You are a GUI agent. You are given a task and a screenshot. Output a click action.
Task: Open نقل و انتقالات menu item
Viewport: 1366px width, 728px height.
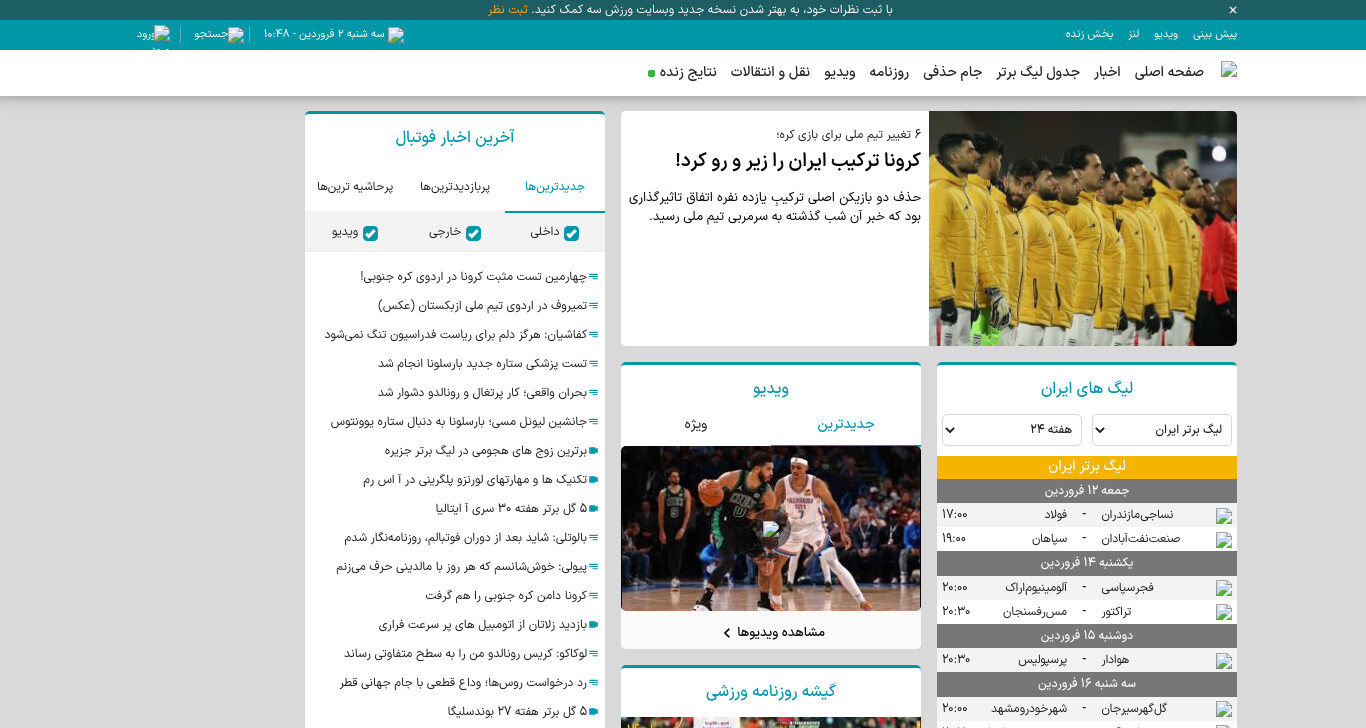pos(770,72)
